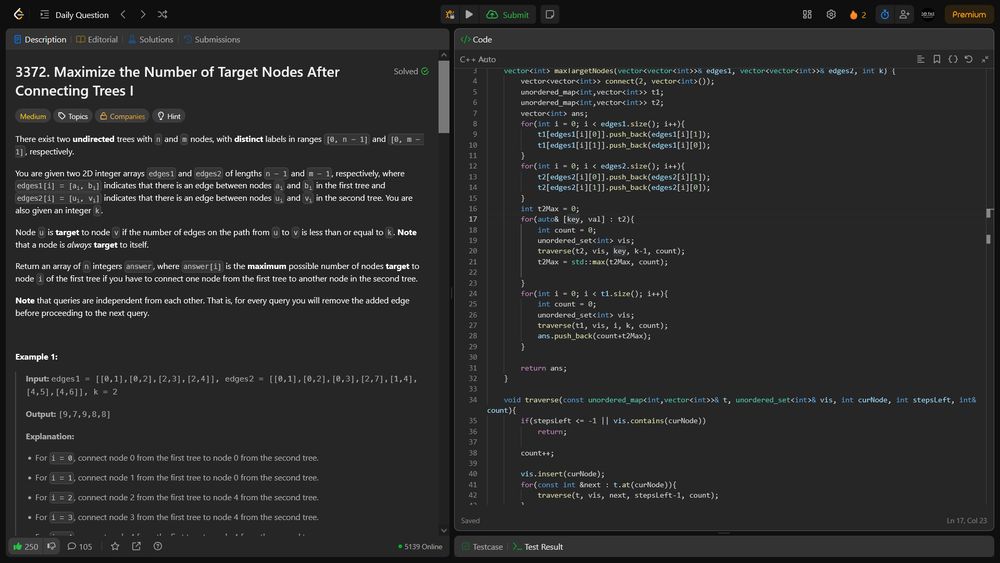Run code with the play button

(469, 14)
